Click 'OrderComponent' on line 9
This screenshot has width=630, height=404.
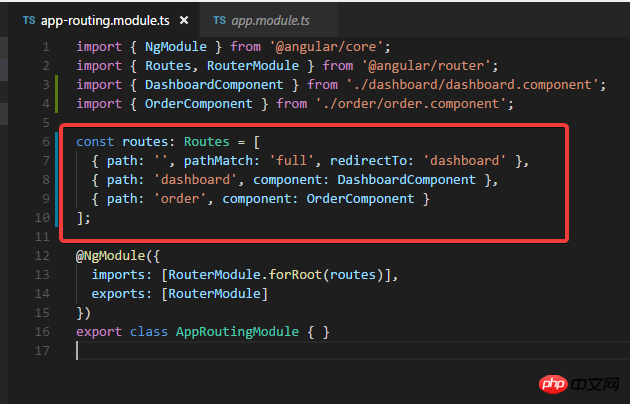[x=360, y=199]
